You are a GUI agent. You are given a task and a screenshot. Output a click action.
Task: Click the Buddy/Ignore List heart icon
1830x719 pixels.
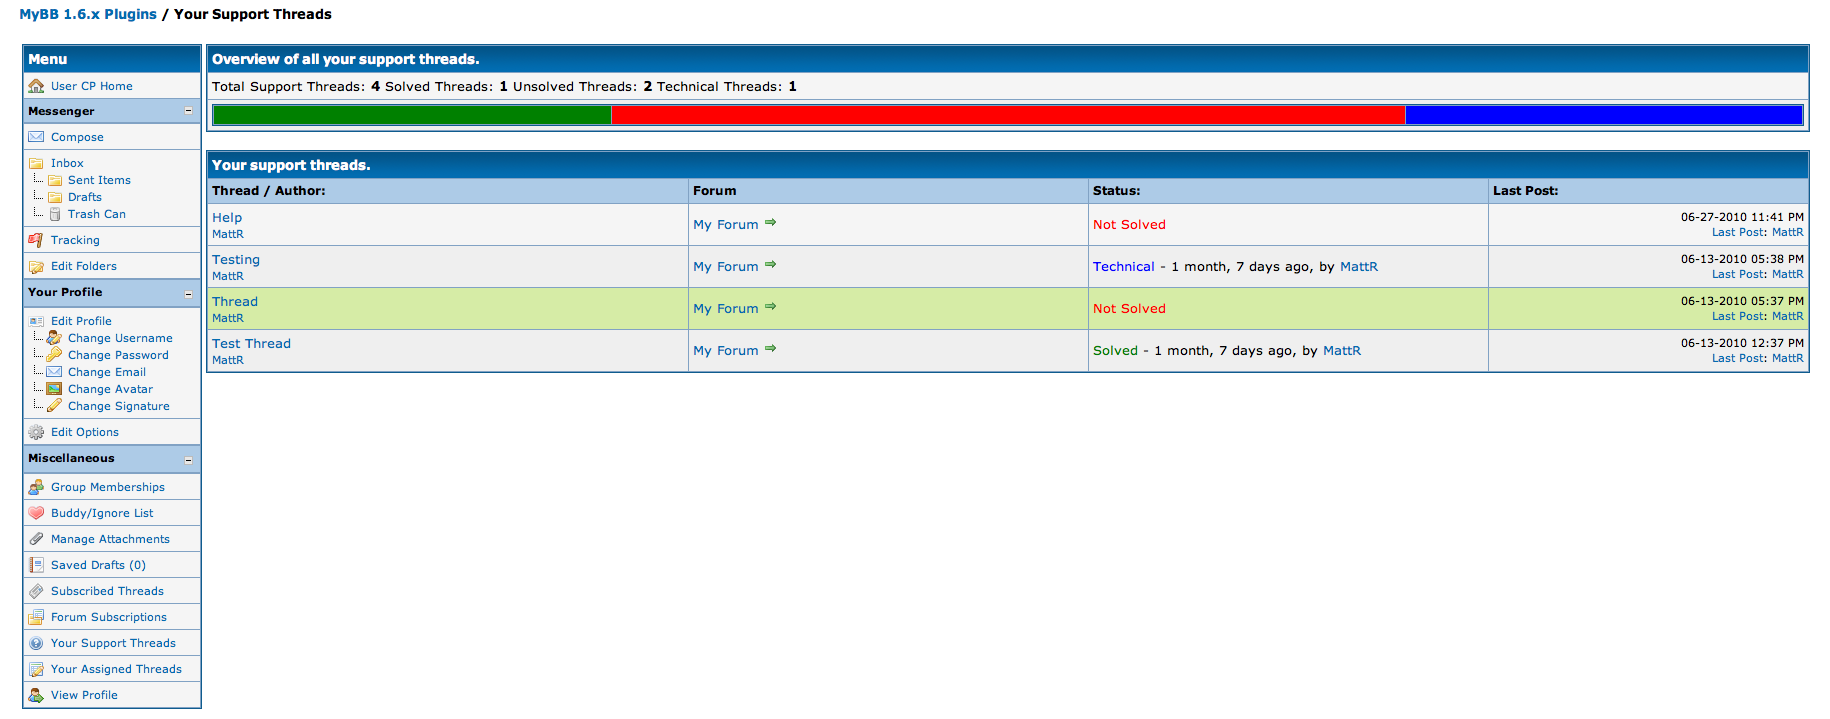click(x=36, y=513)
